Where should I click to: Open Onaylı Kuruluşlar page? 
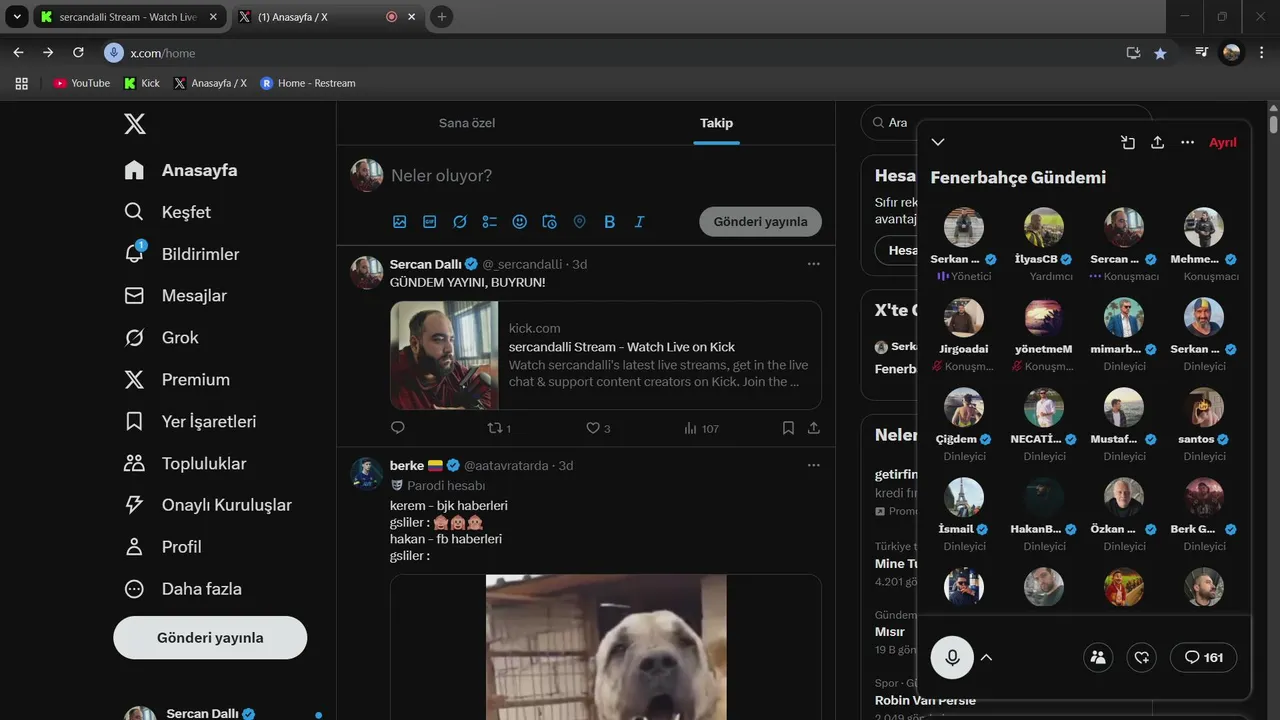click(x=208, y=505)
